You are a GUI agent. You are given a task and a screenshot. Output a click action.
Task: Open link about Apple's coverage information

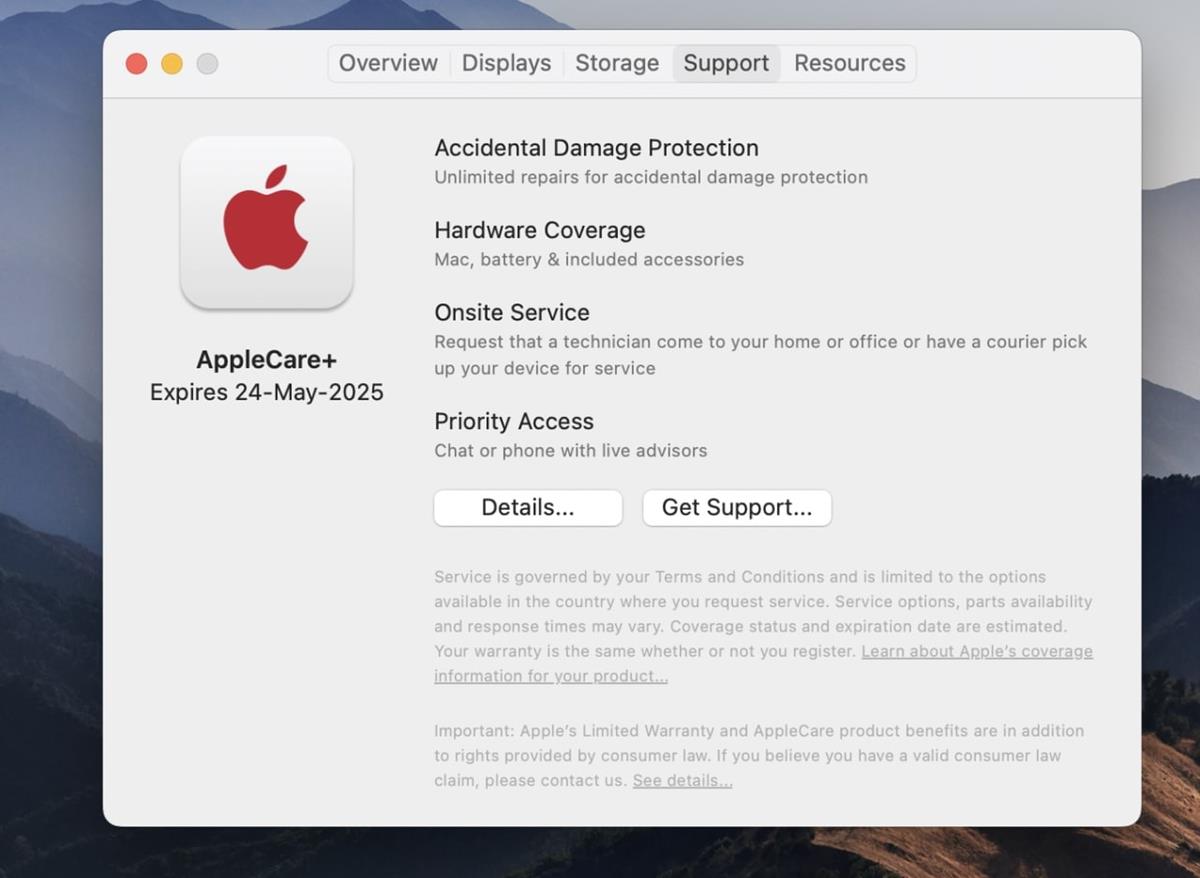[977, 651]
